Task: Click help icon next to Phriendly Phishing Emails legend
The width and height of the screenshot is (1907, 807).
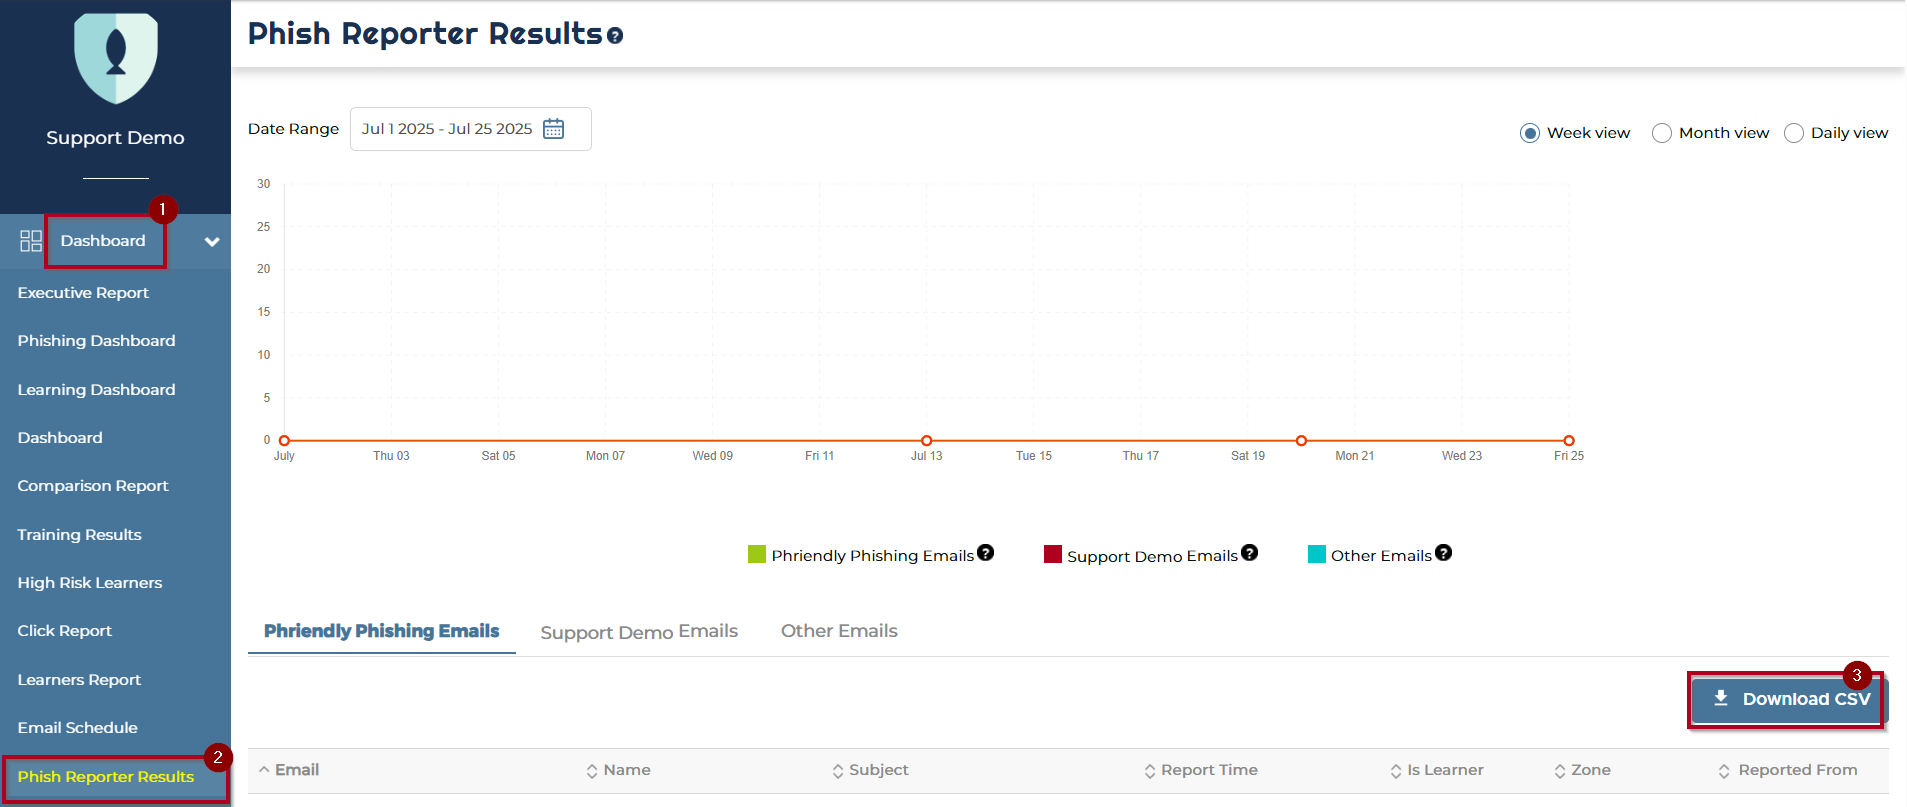Action: click(x=985, y=553)
